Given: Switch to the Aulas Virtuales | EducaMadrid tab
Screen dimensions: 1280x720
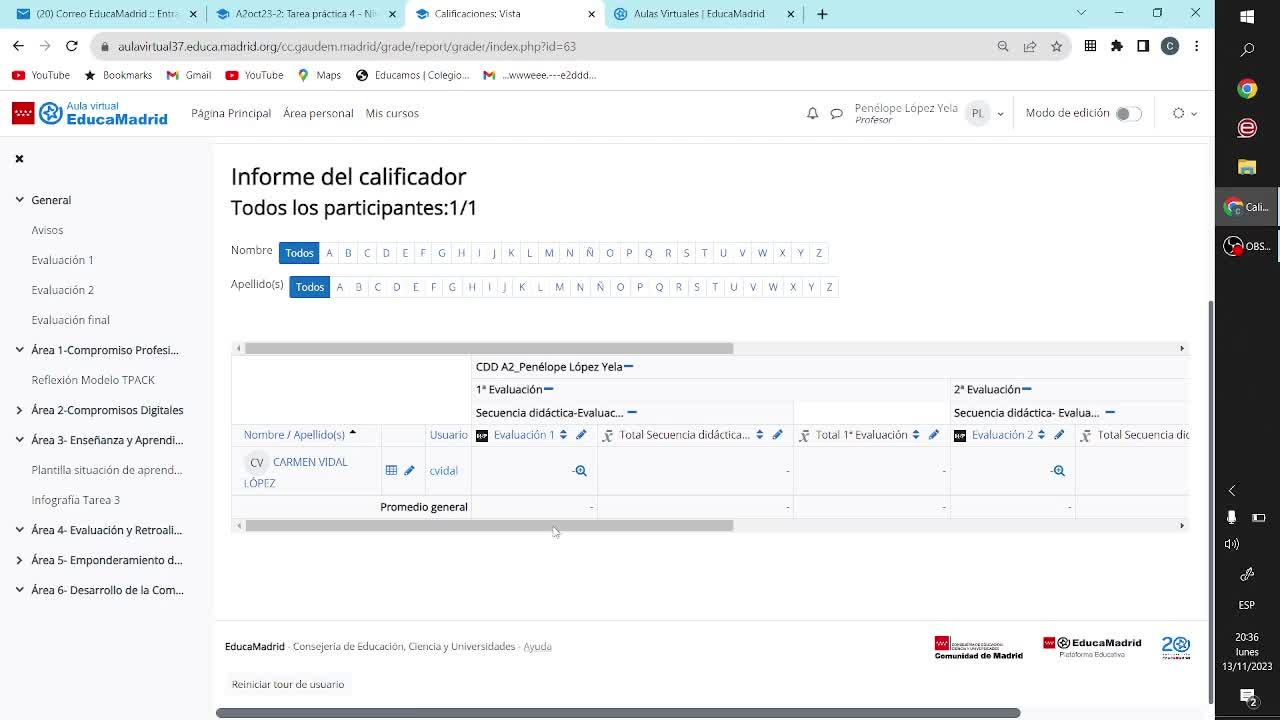Looking at the screenshot, I should coord(704,14).
